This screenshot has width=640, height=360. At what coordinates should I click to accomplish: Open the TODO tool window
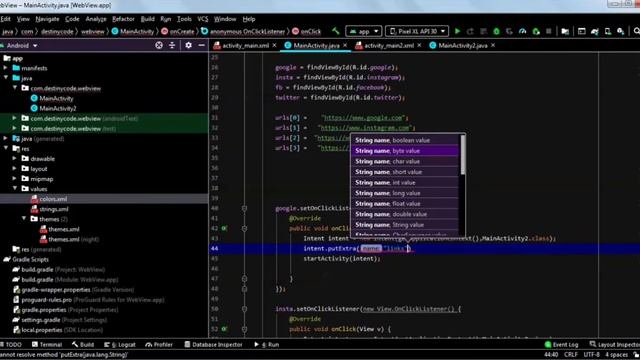[11, 344]
